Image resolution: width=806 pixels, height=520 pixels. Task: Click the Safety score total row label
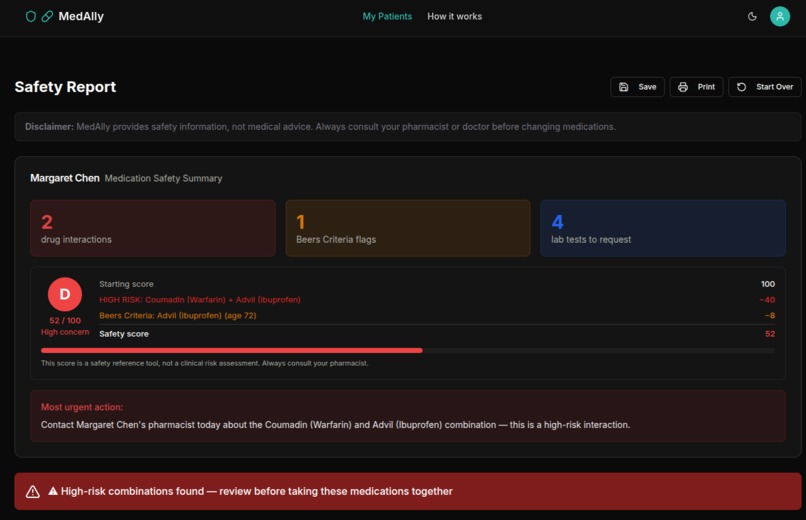click(x=124, y=334)
